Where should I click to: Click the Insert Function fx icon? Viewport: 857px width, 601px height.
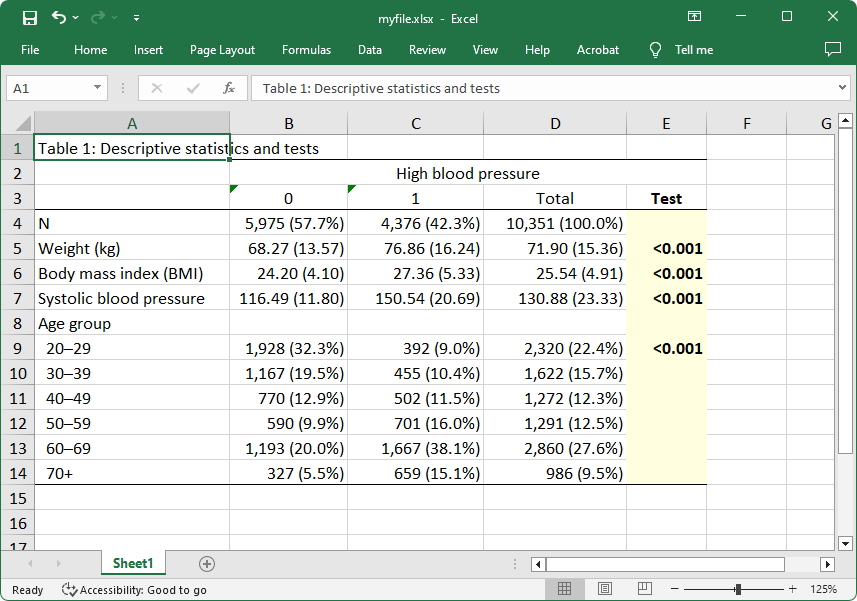pyautogui.click(x=228, y=88)
